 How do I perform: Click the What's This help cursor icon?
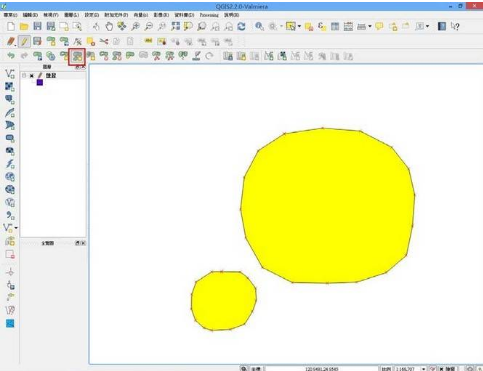point(455,26)
